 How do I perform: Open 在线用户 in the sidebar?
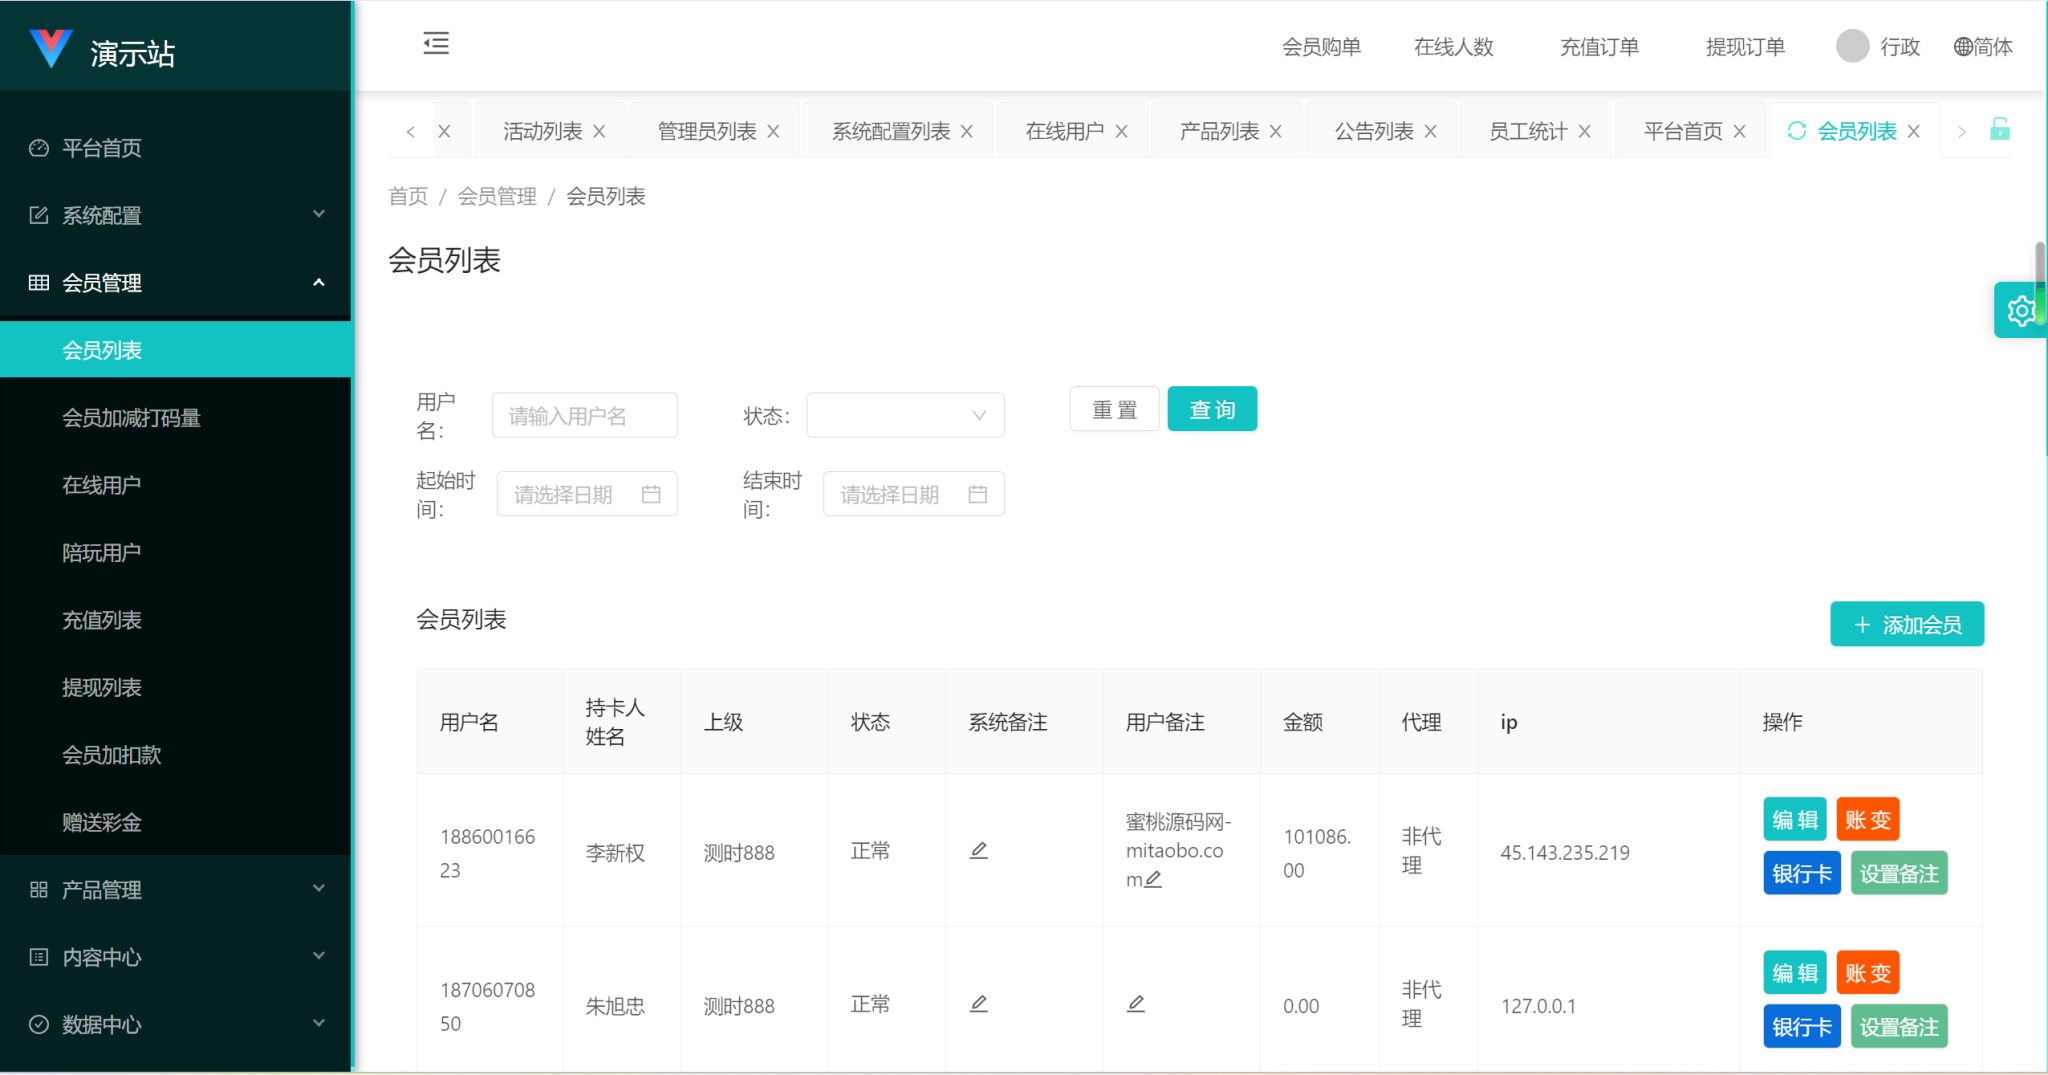[101, 485]
